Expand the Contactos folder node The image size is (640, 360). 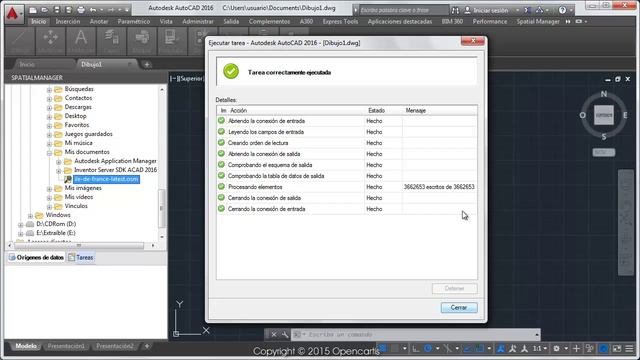49,98
